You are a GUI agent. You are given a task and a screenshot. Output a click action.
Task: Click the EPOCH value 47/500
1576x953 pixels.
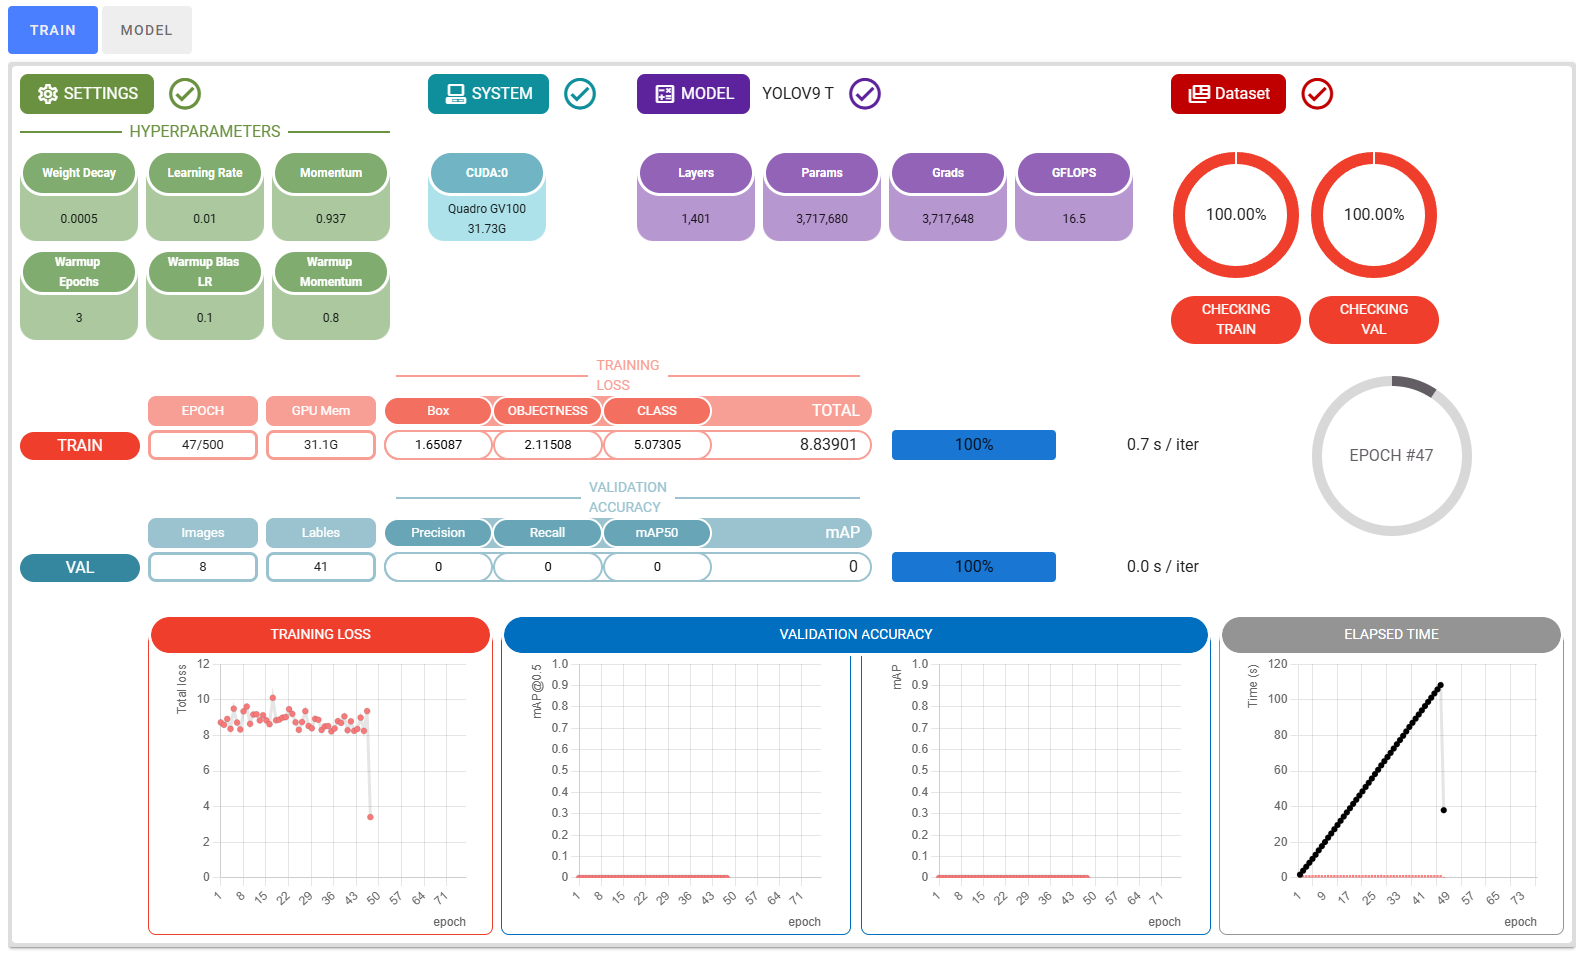203,445
